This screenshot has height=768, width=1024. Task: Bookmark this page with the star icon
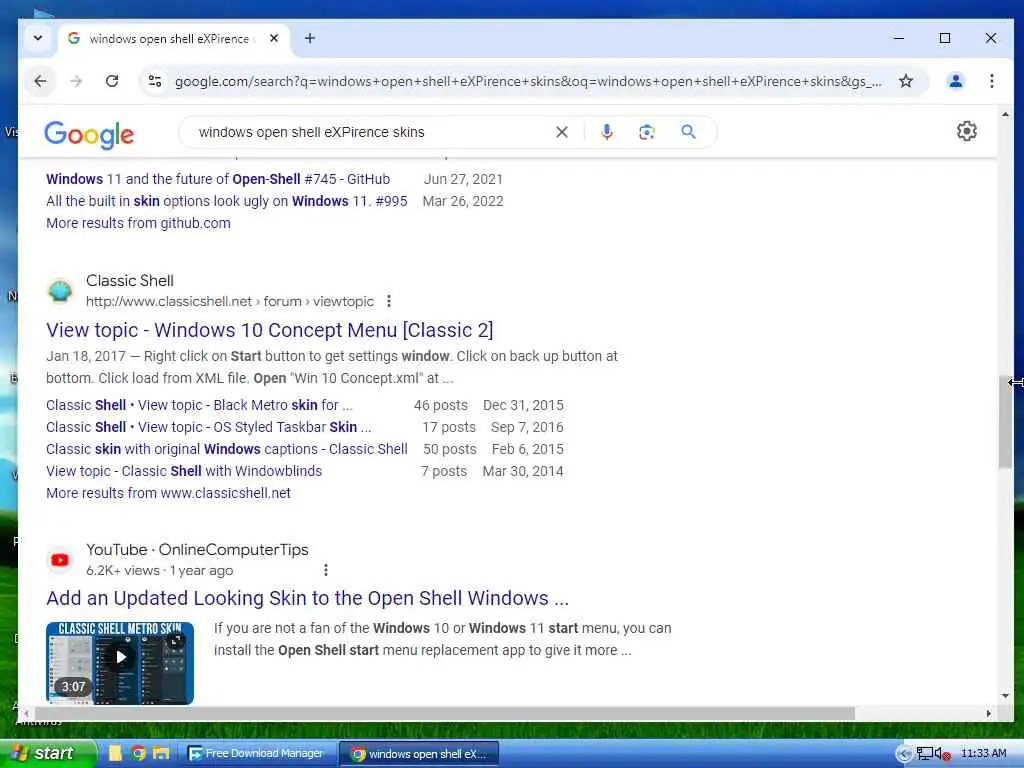point(906,81)
